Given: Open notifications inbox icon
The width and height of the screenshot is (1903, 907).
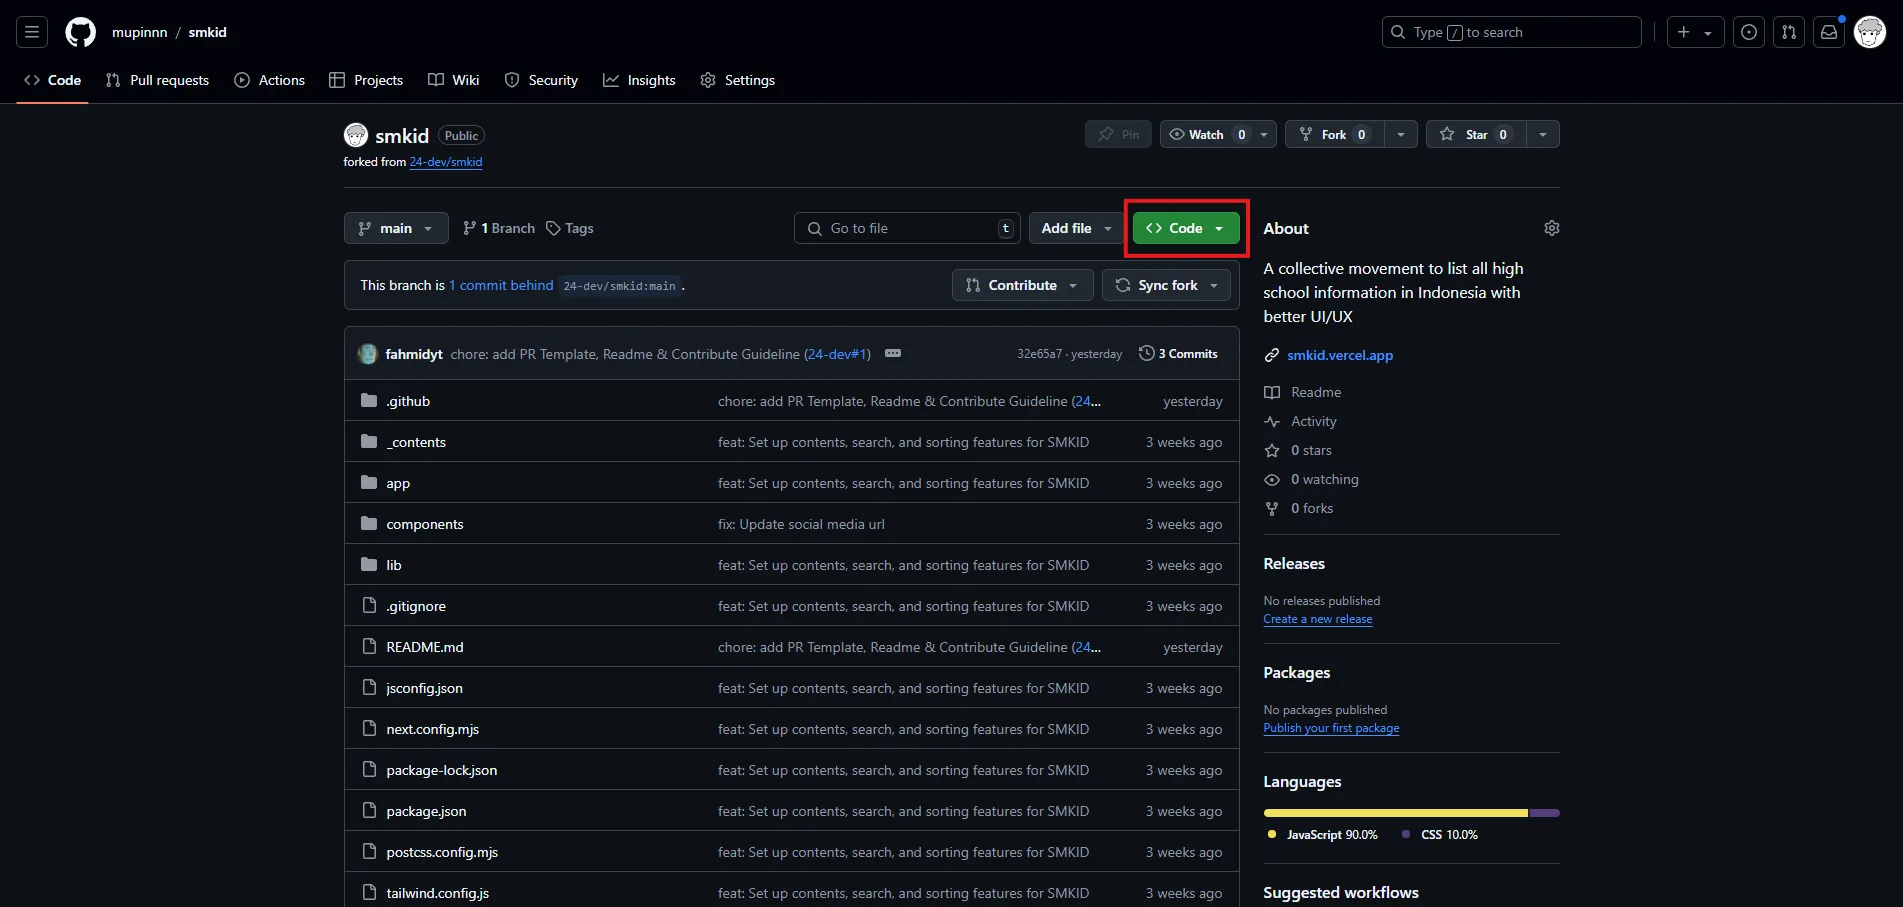Looking at the screenshot, I should pos(1829,32).
